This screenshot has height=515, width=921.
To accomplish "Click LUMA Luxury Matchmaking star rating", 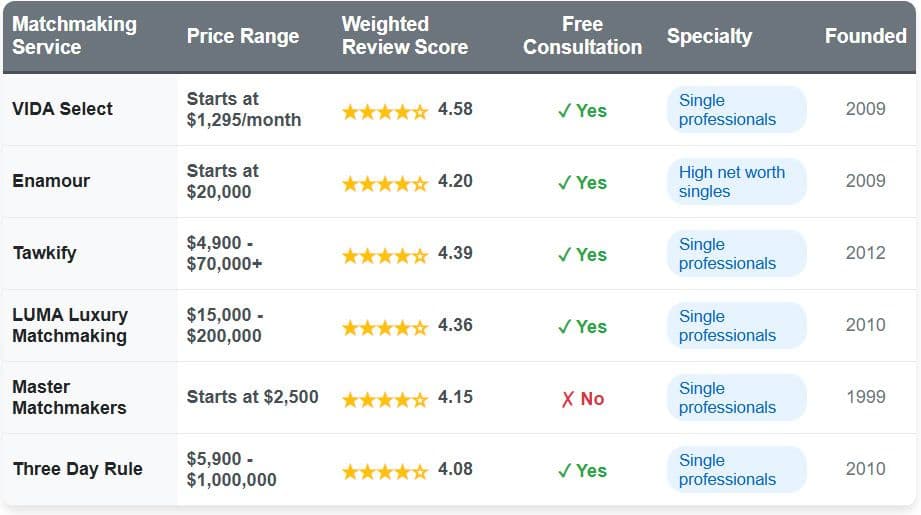I will (x=385, y=327).
